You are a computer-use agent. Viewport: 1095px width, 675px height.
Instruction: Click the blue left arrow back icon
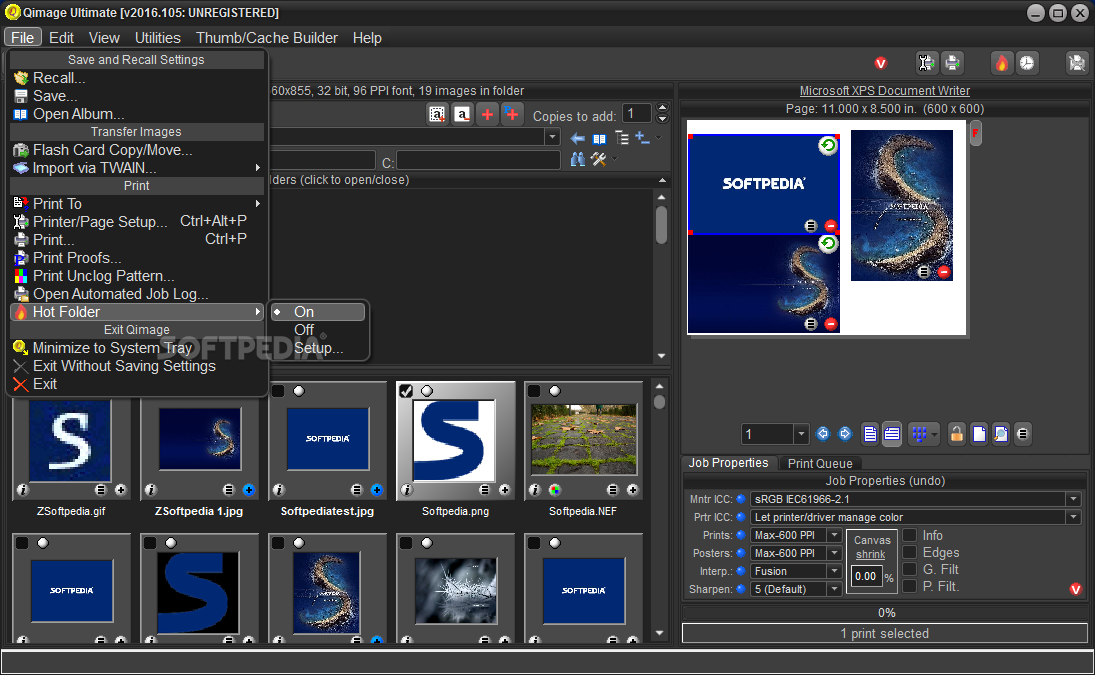coord(578,138)
